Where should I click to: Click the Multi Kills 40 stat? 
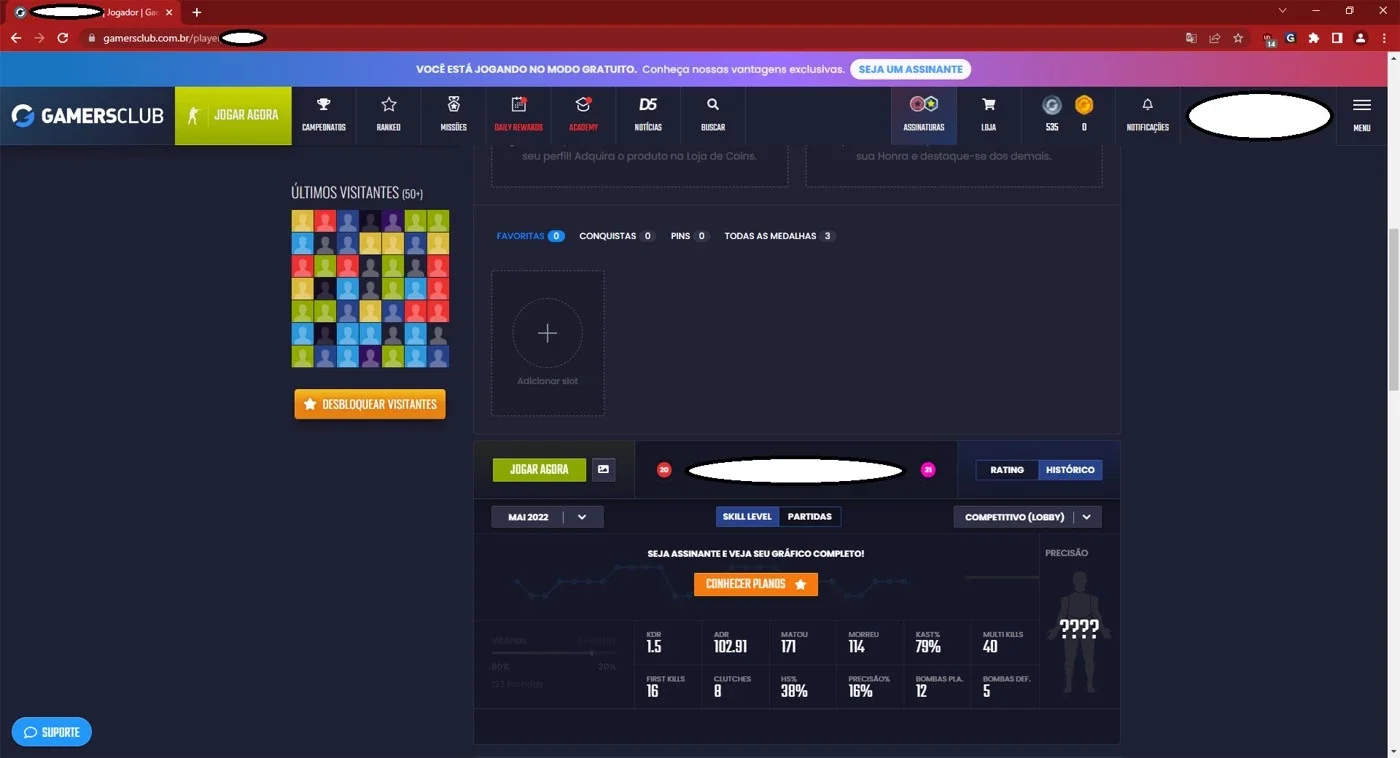1003,642
